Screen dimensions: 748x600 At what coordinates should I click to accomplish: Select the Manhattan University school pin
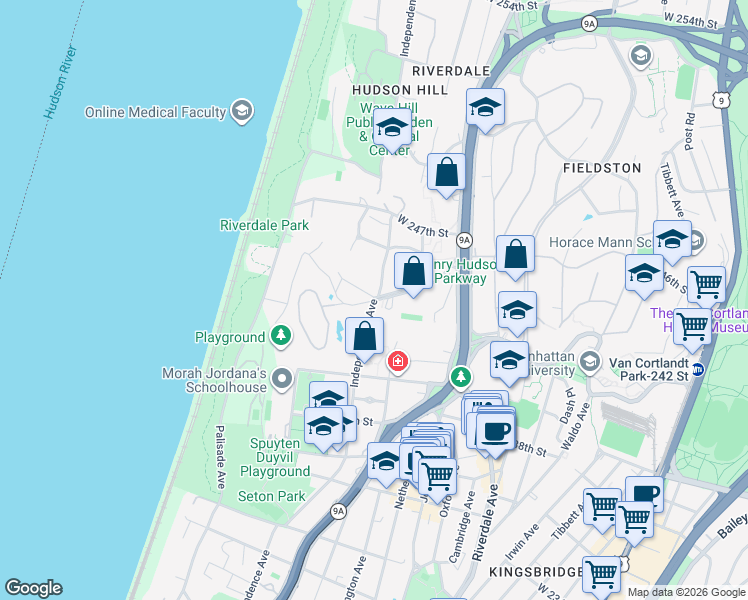point(590,362)
